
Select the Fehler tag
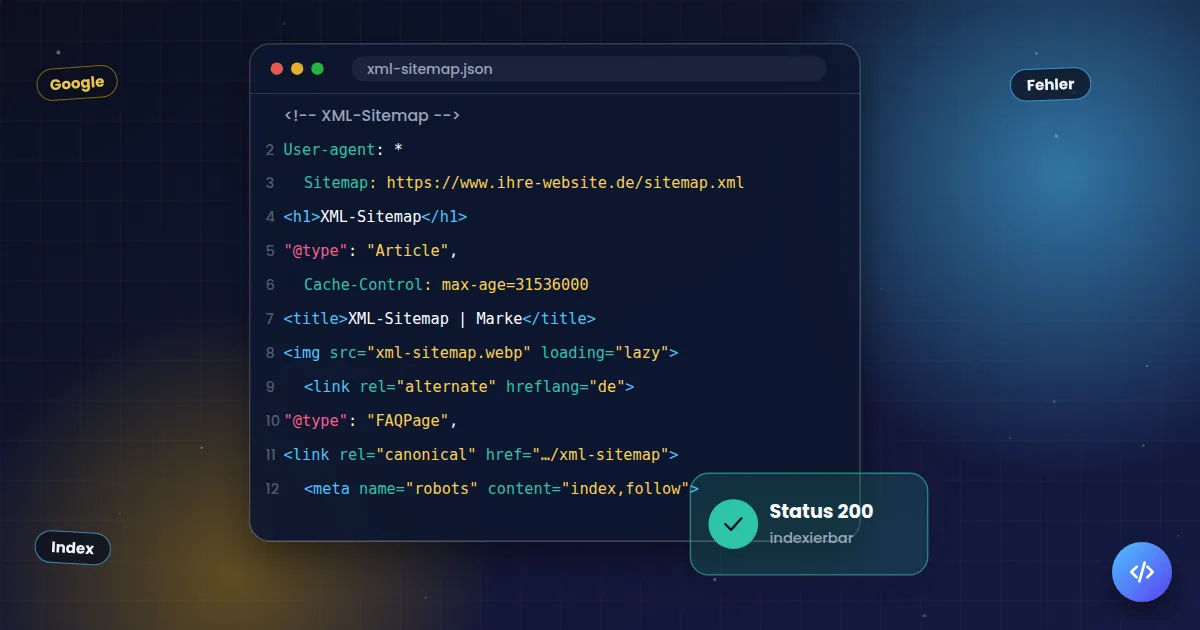(x=1050, y=85)
